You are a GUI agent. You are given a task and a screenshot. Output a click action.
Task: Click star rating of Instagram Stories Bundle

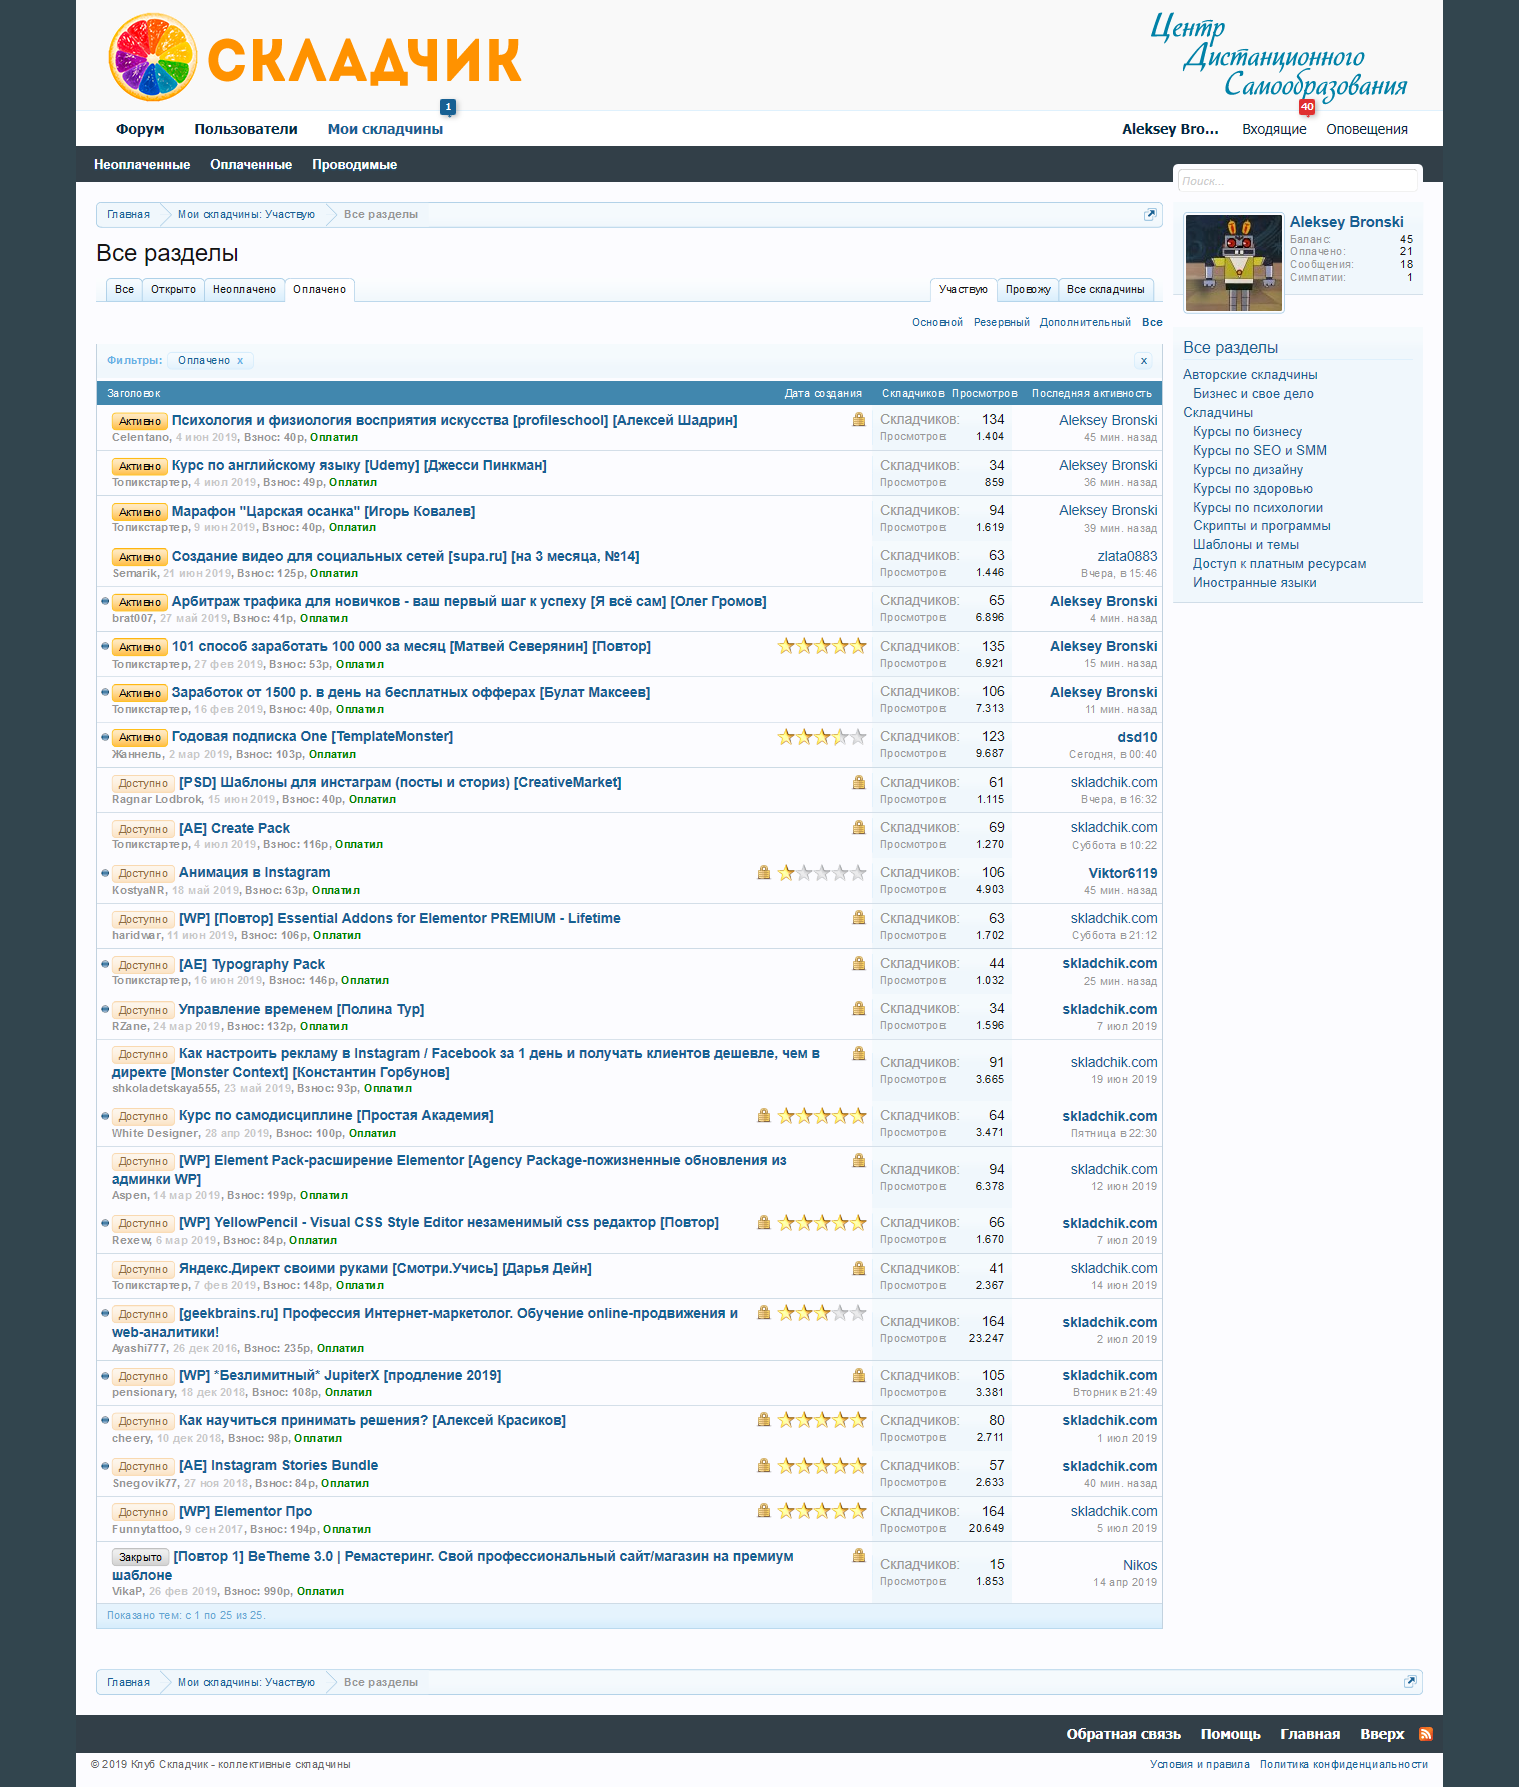click(x=822, y=1465)
